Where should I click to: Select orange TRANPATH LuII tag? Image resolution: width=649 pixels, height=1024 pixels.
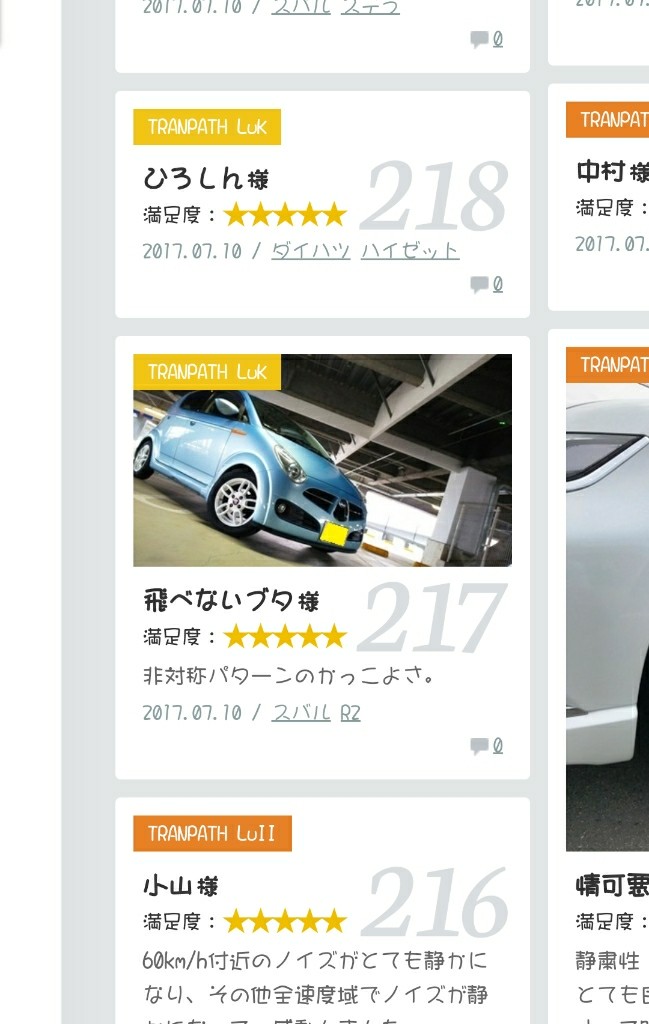(x=212, y=833)
